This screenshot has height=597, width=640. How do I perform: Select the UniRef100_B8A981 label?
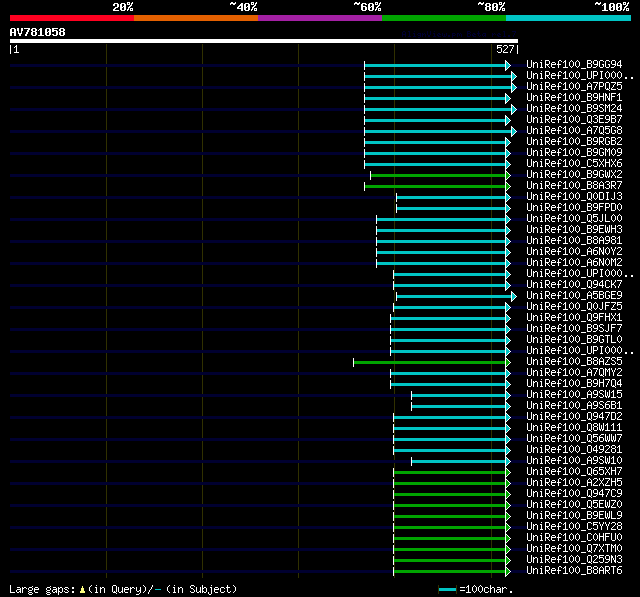point(574,241)
